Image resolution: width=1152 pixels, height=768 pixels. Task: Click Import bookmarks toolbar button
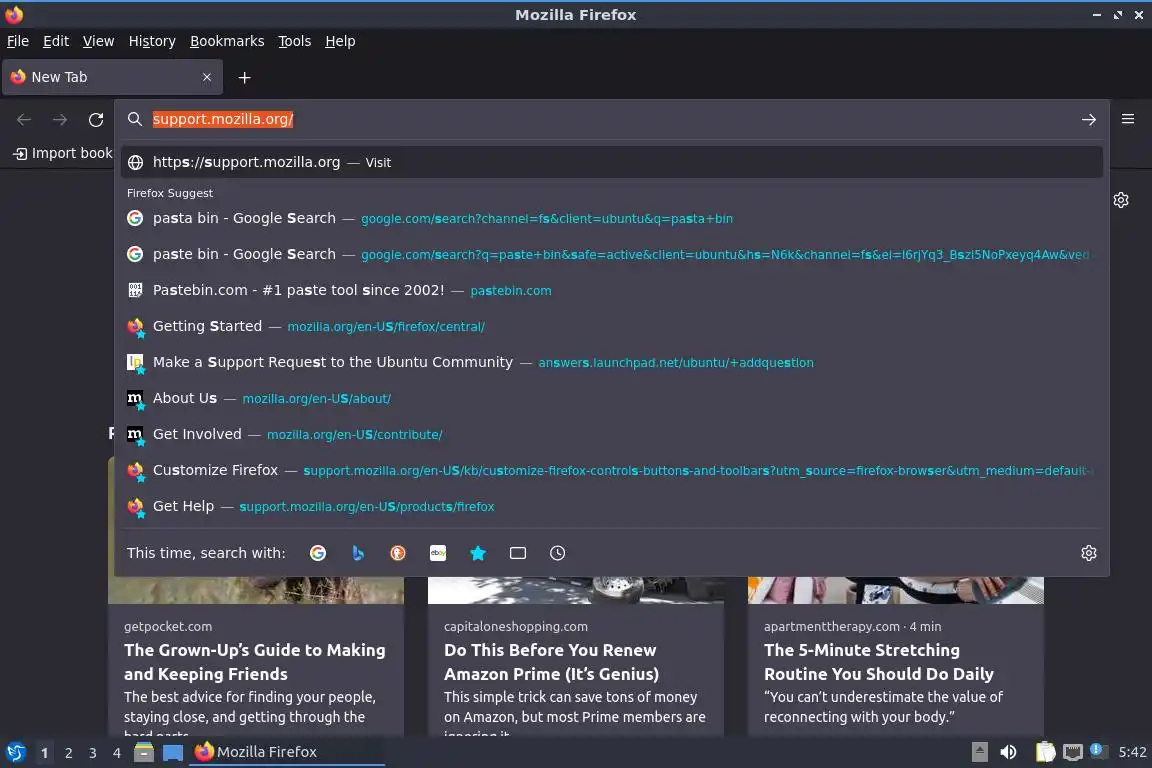click(63, 154)
